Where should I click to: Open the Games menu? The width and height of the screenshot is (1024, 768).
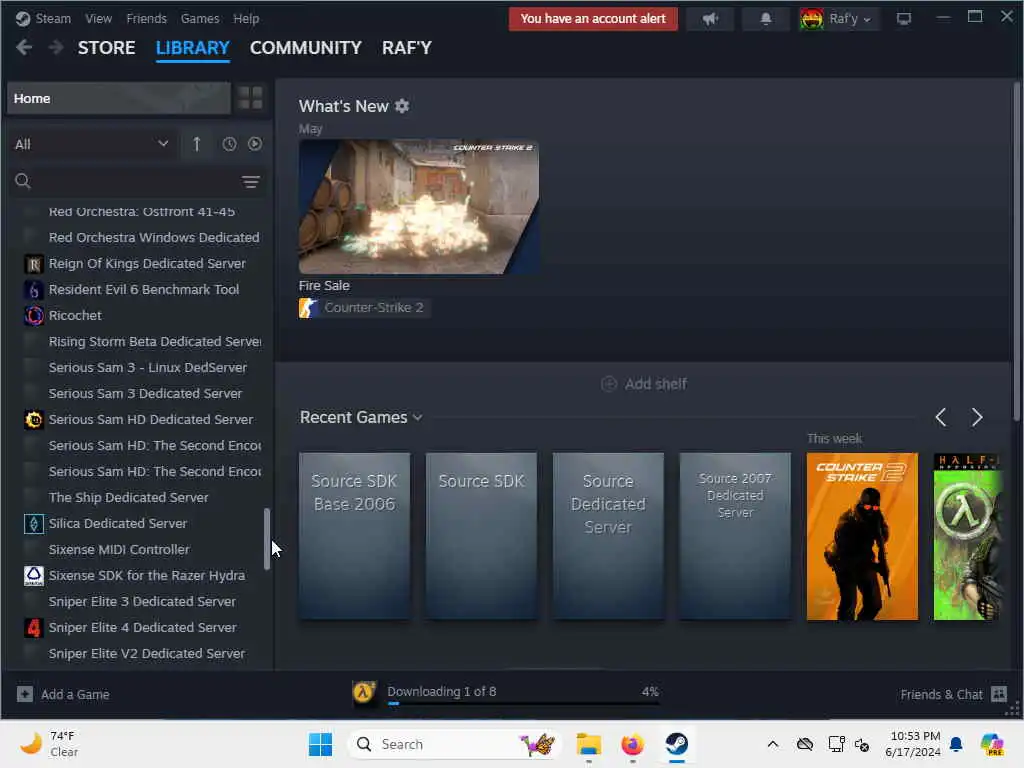(200, 18)
